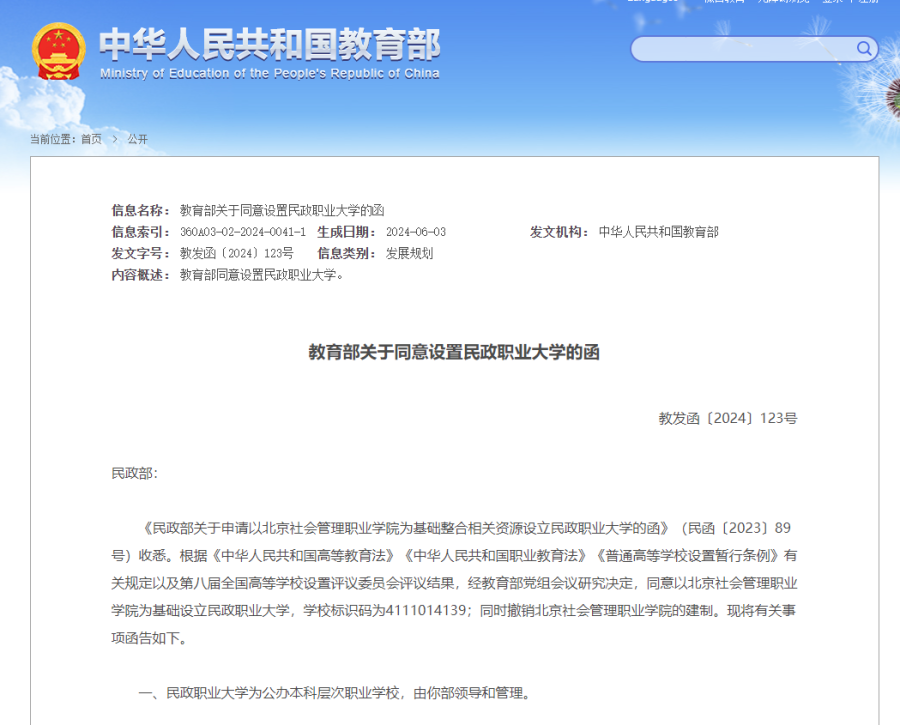Viewport: 900px width, 725px height.
Task: Click the 信息类别 value 发展规划
Action: [x=410, y=253]
